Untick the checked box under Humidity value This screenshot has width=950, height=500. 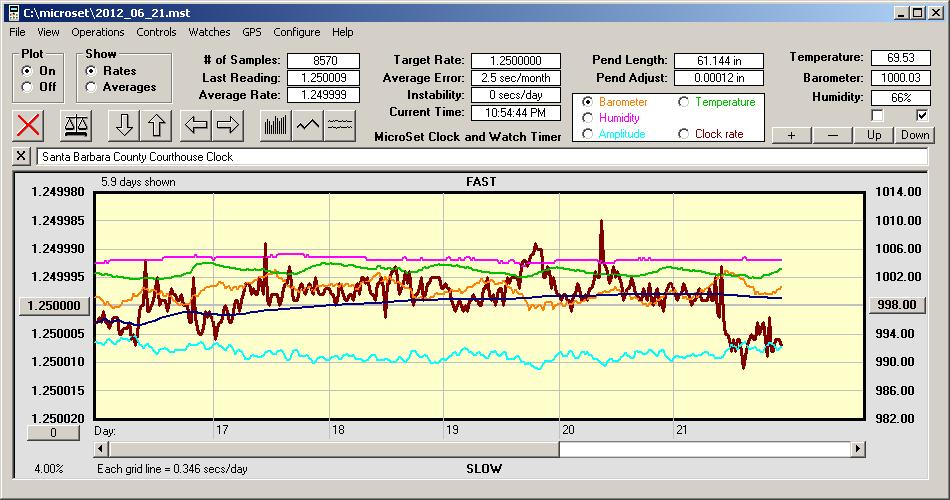(922, 115)
